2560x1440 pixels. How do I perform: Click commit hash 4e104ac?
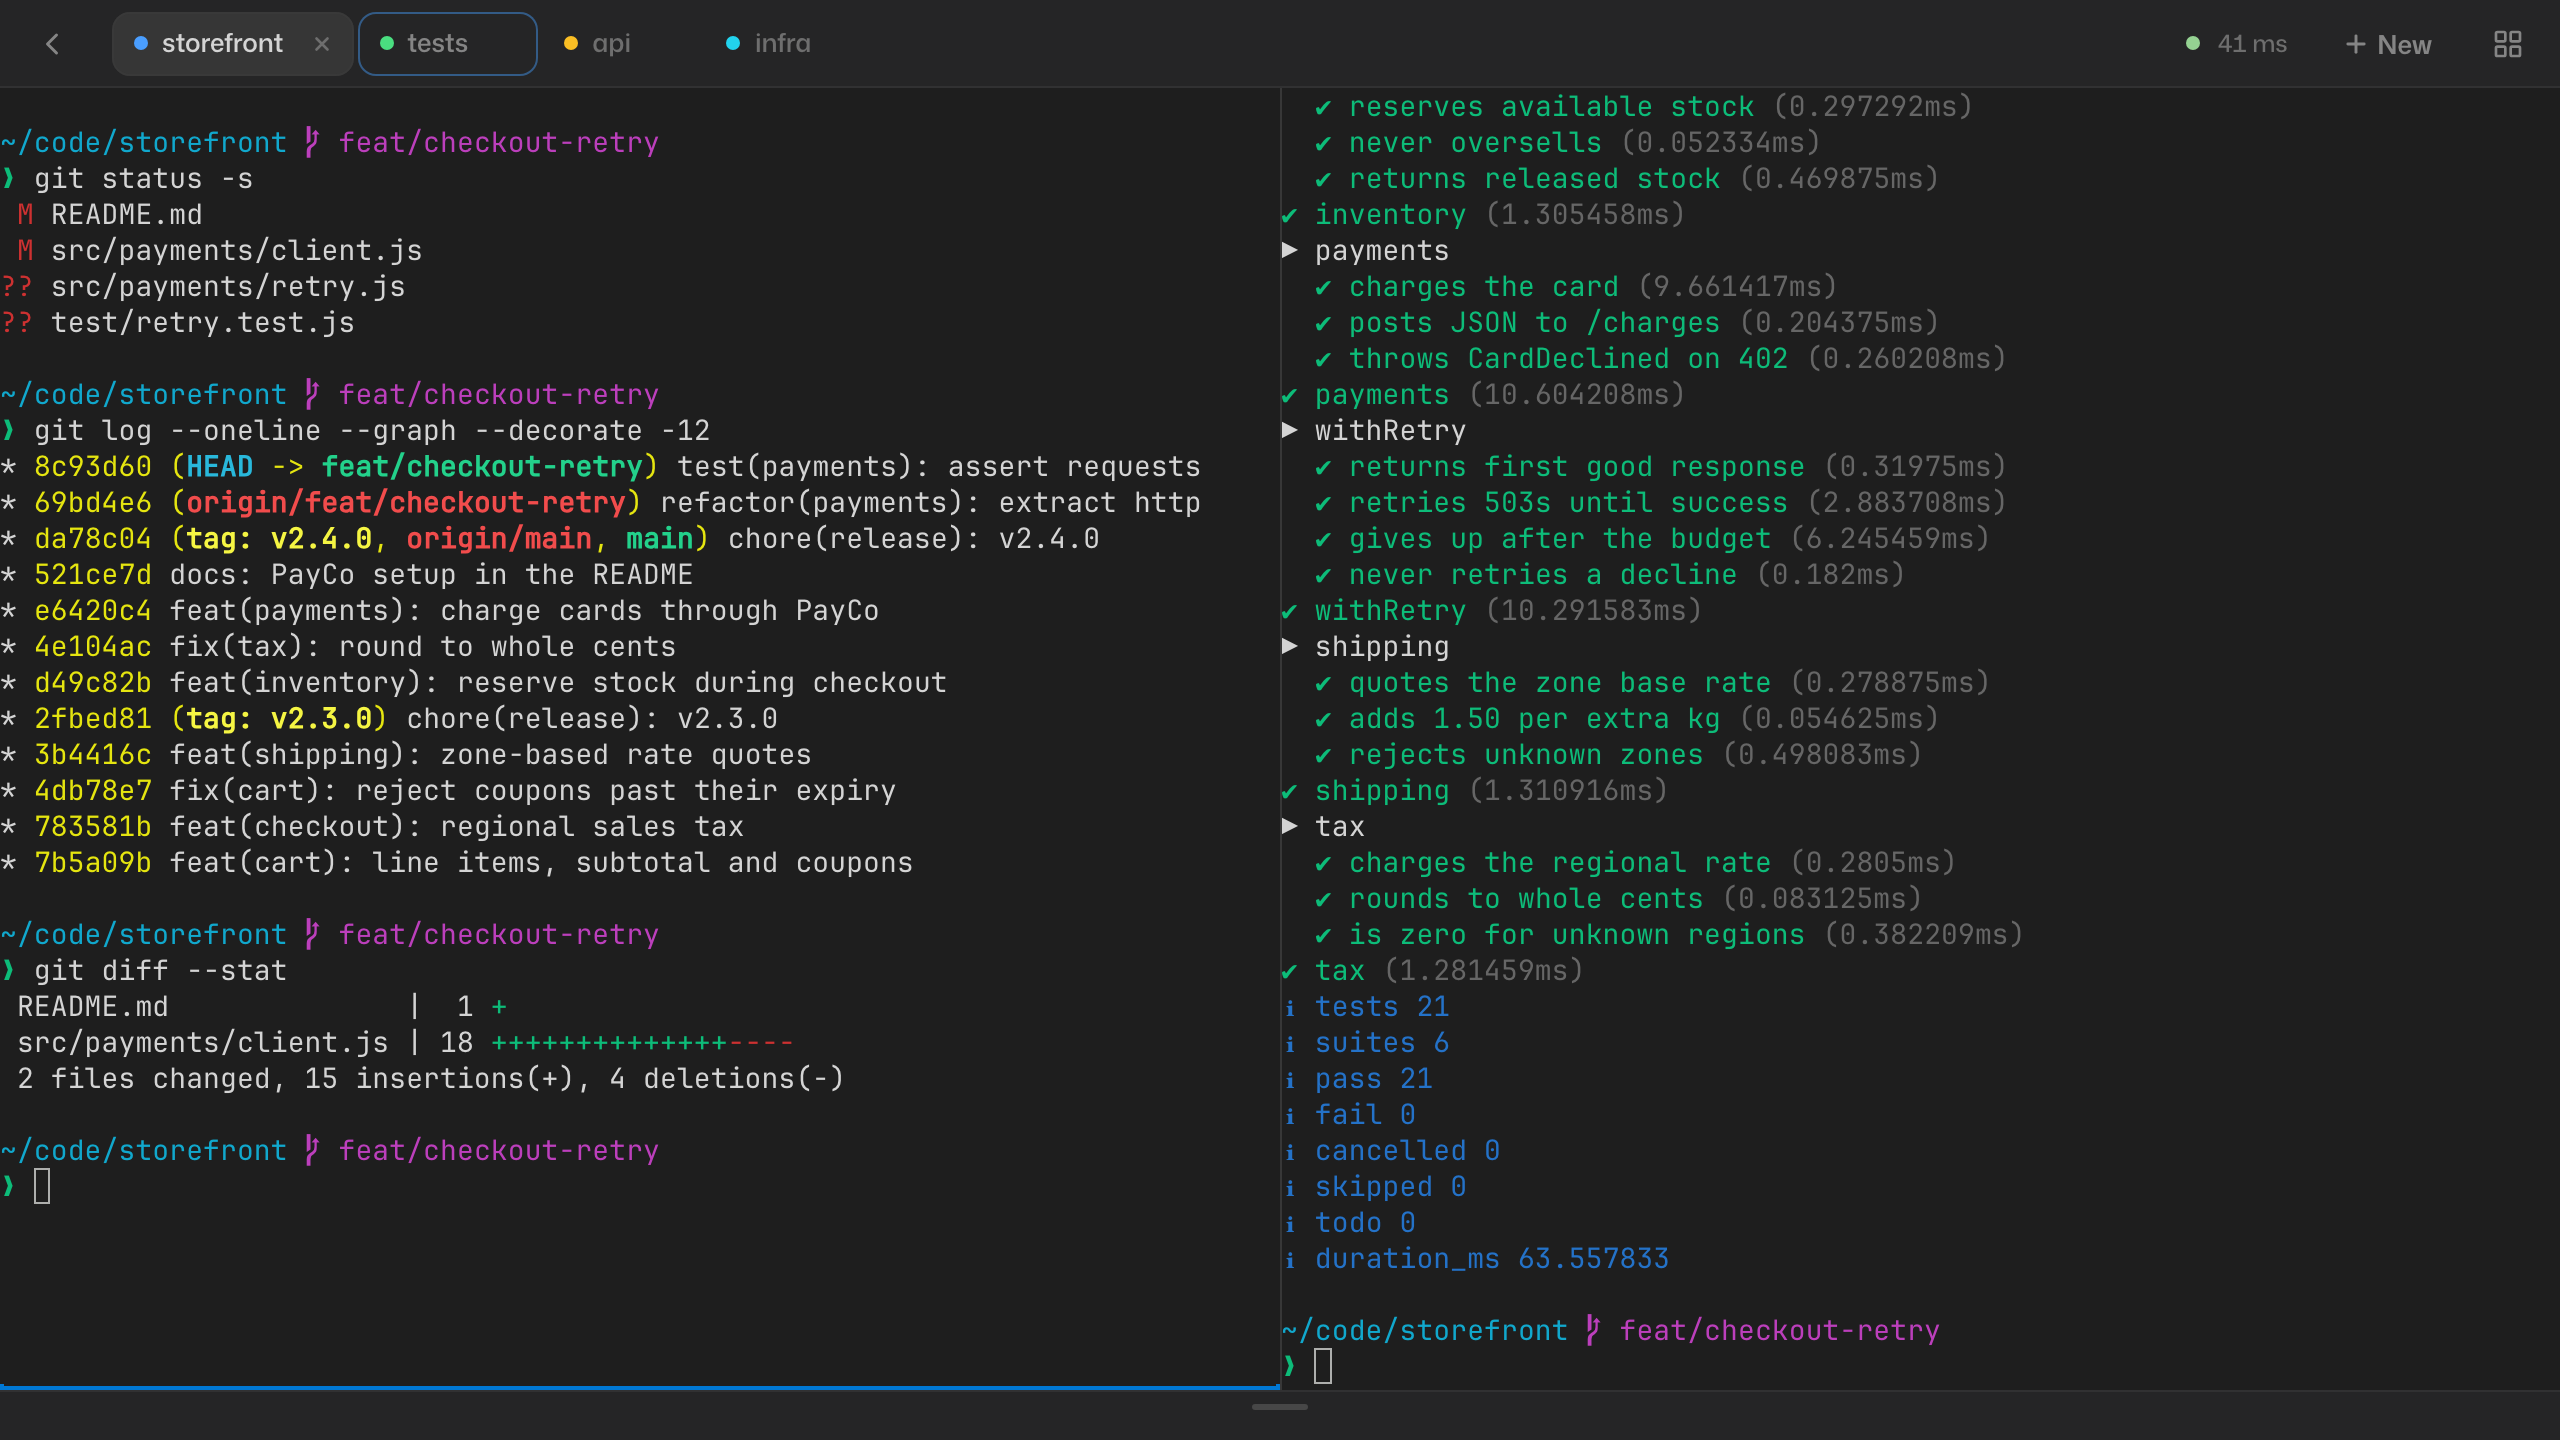(x=93, y=647)
